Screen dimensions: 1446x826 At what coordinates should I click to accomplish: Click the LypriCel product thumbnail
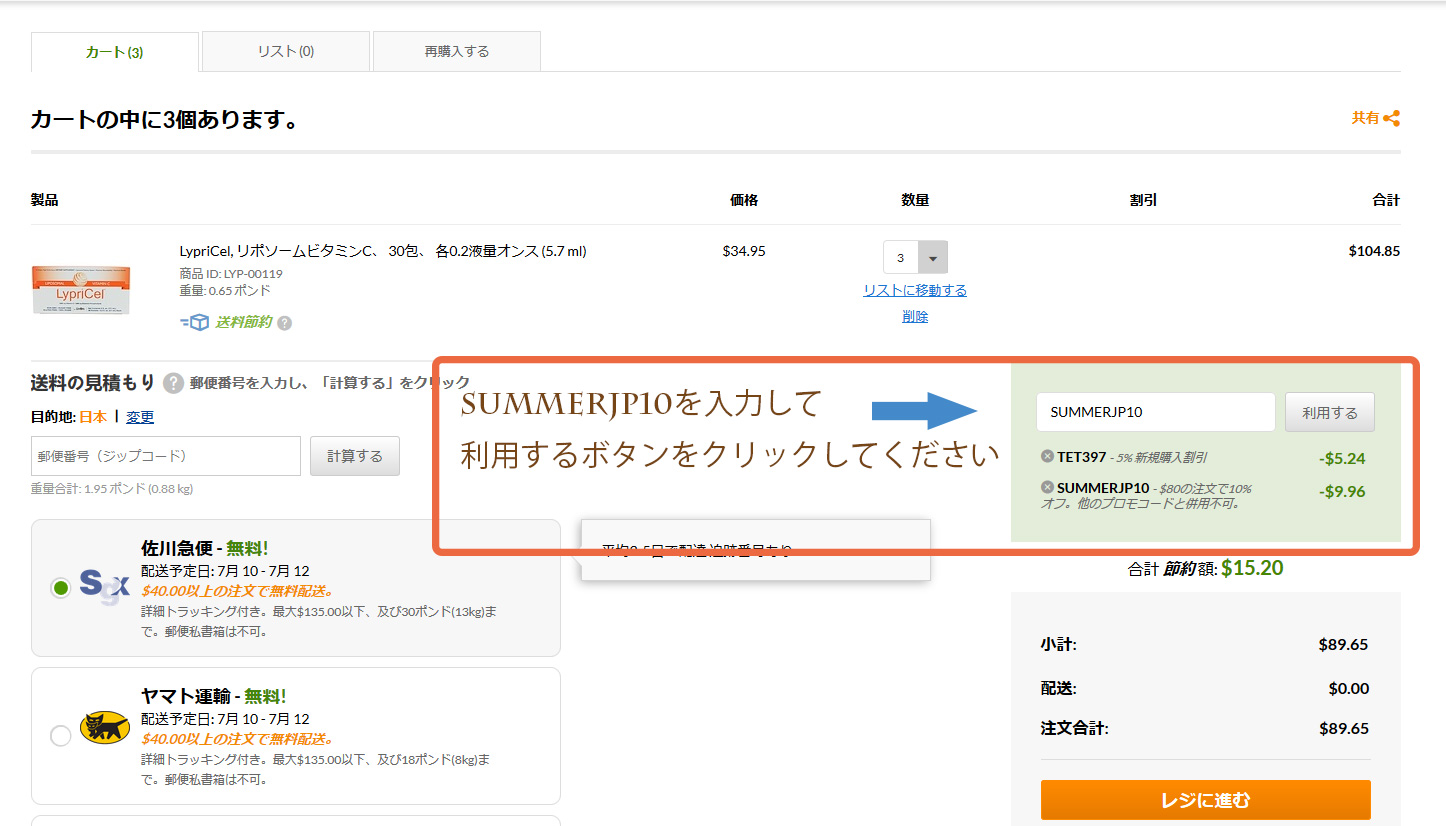[81, 289]
